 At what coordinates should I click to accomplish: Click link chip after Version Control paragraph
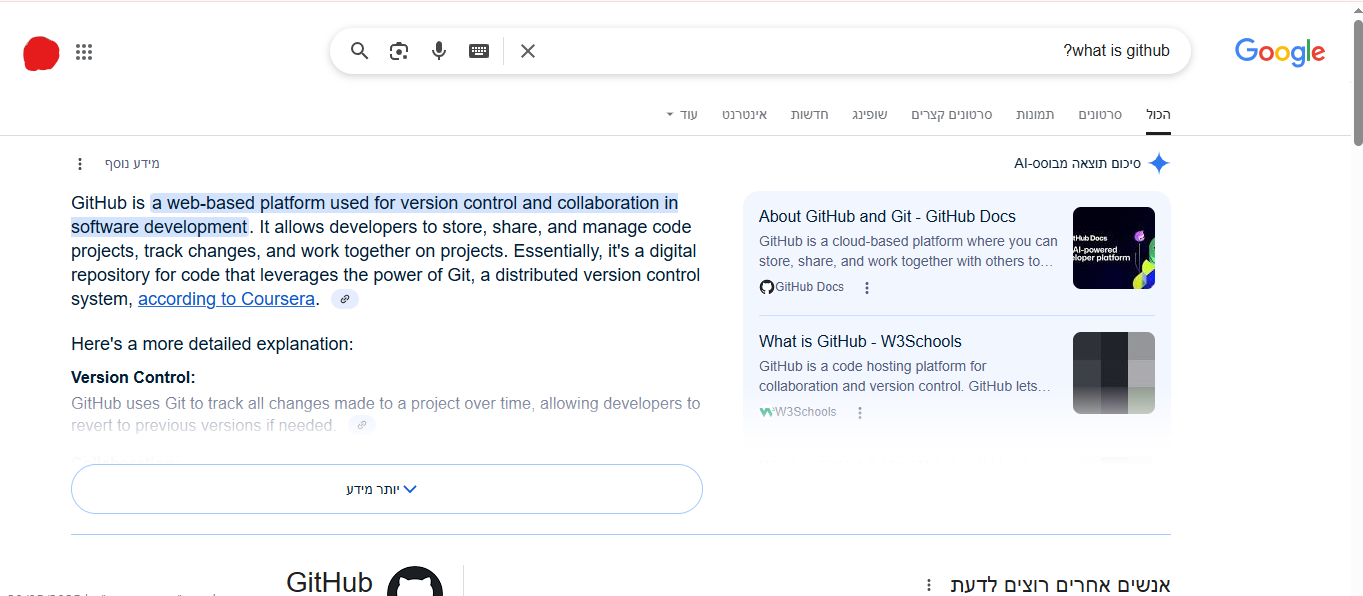tap(362, 425)
